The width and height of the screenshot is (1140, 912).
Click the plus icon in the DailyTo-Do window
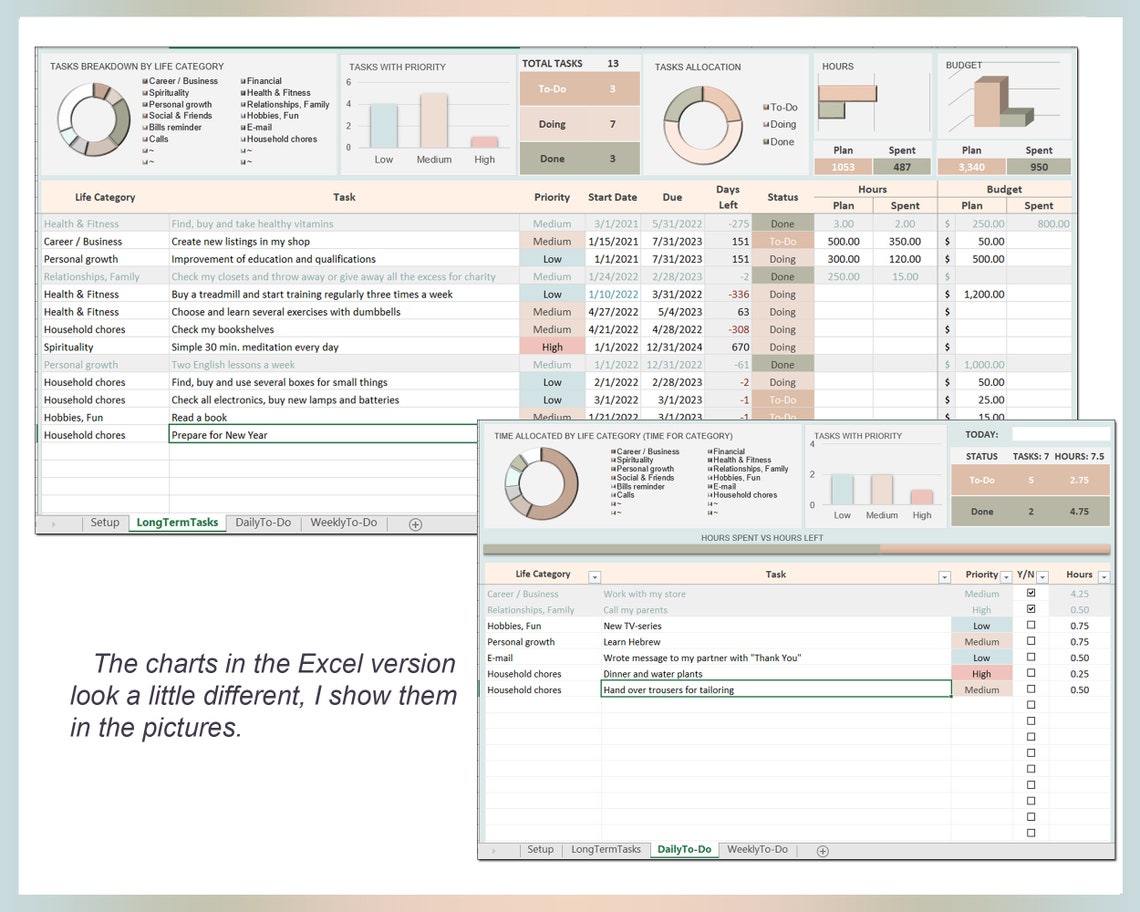coord(822,850)
